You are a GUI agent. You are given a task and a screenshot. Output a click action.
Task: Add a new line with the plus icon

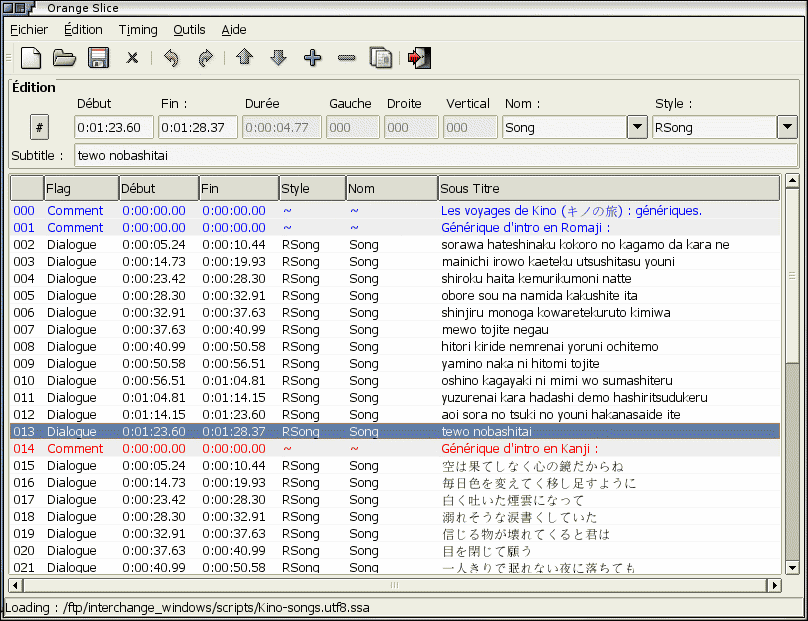click(312, 58)
